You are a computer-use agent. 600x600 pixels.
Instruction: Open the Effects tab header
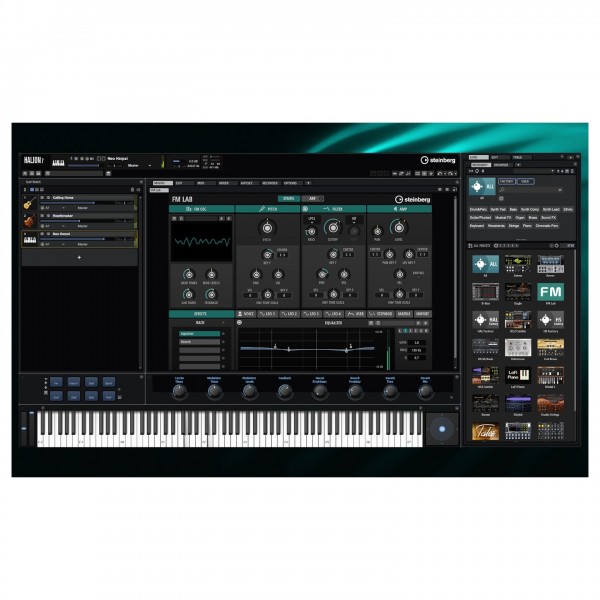pyautogui.click(x=201, y=314)
